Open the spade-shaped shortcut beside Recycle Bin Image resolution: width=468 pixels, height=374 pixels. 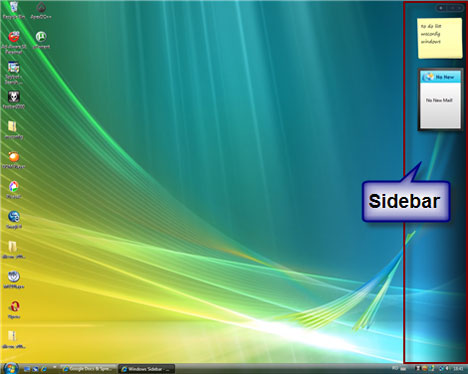(41, 10)
